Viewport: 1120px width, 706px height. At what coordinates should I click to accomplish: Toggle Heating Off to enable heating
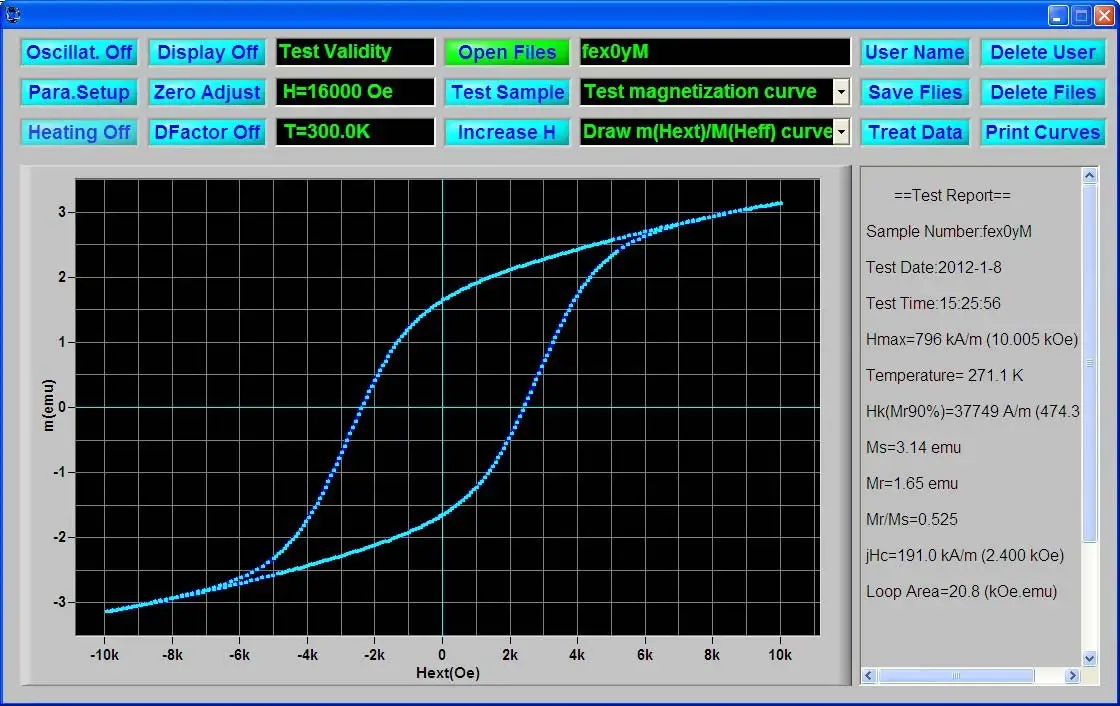(x=78, y=131)
